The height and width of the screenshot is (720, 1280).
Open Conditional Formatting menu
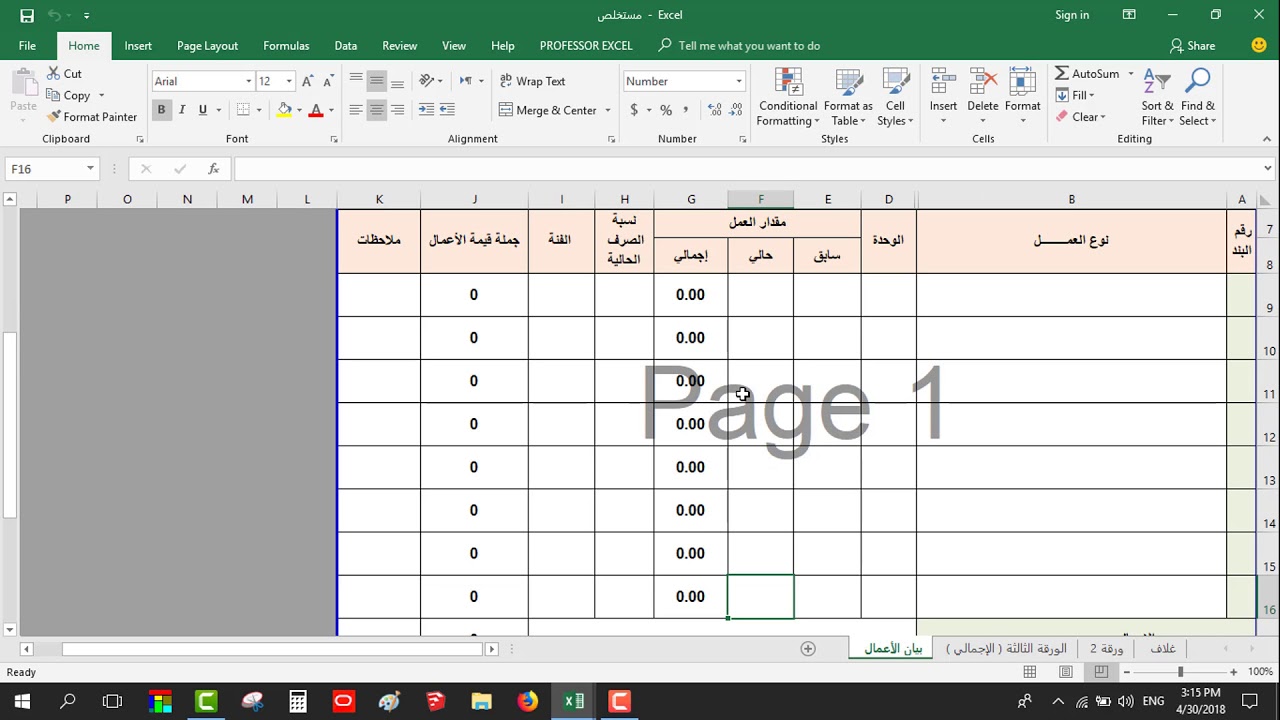pos(788,98)
